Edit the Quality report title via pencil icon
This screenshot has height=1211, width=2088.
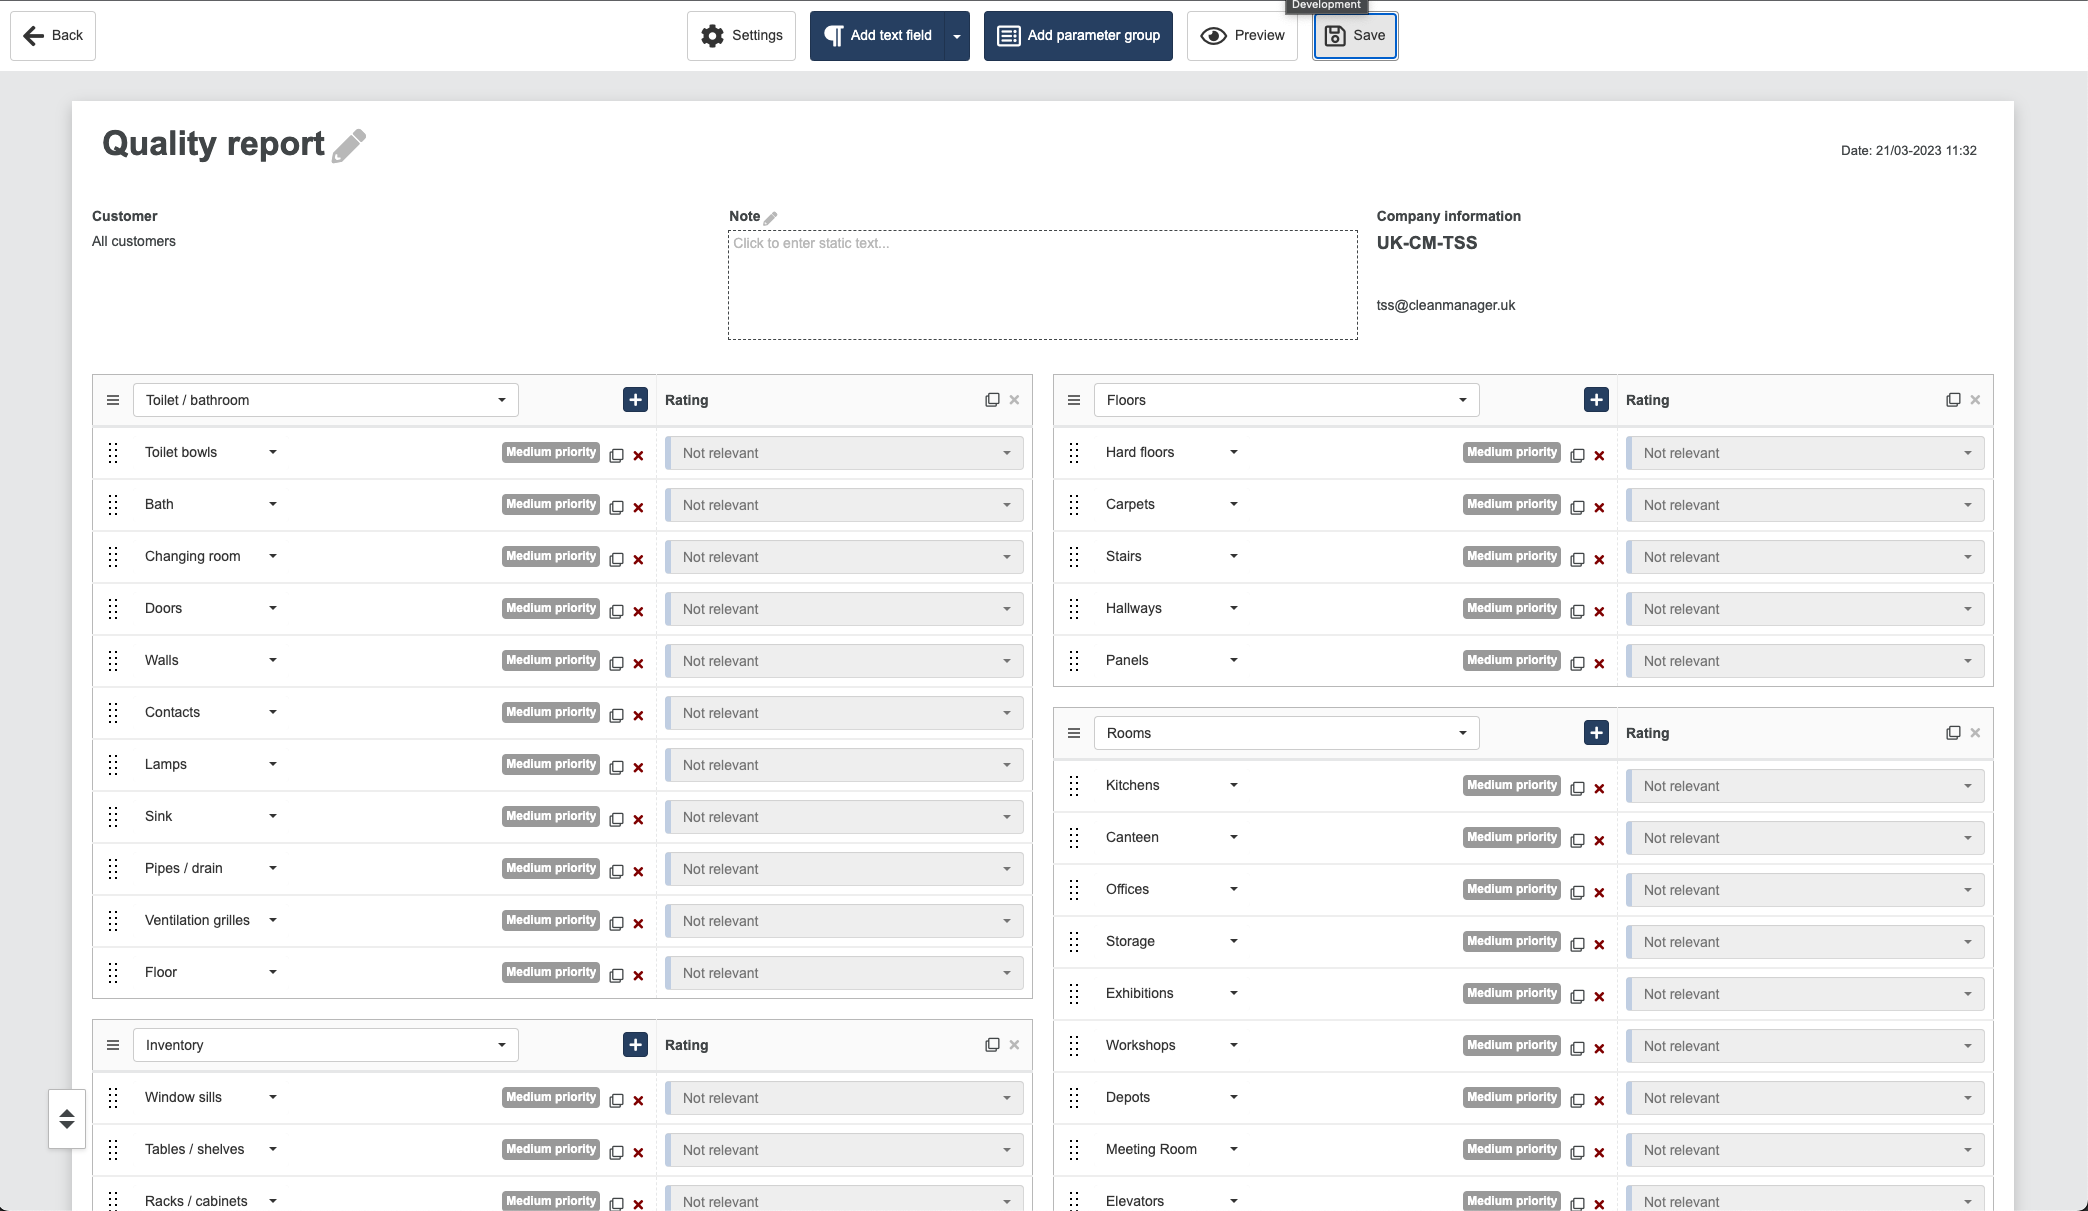pos(349,146)
